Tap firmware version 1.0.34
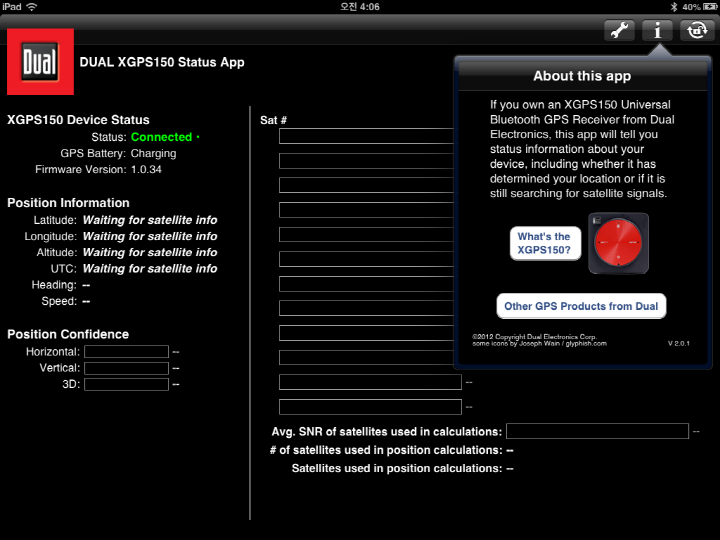Image resolution: width=720 pixels, height=540 pixels. [x=146, y=169]
